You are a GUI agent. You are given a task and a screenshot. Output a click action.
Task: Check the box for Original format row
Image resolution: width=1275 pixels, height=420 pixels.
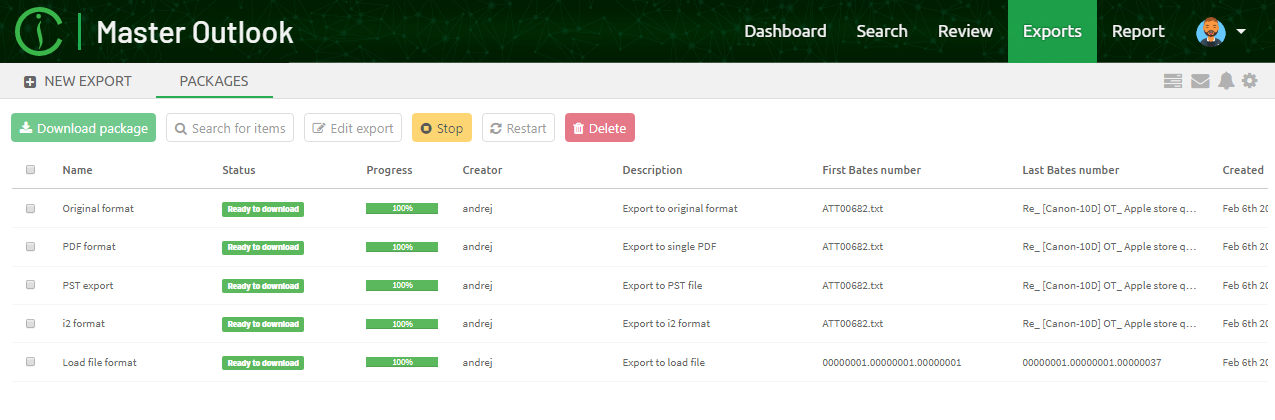[x=30, y=209]
